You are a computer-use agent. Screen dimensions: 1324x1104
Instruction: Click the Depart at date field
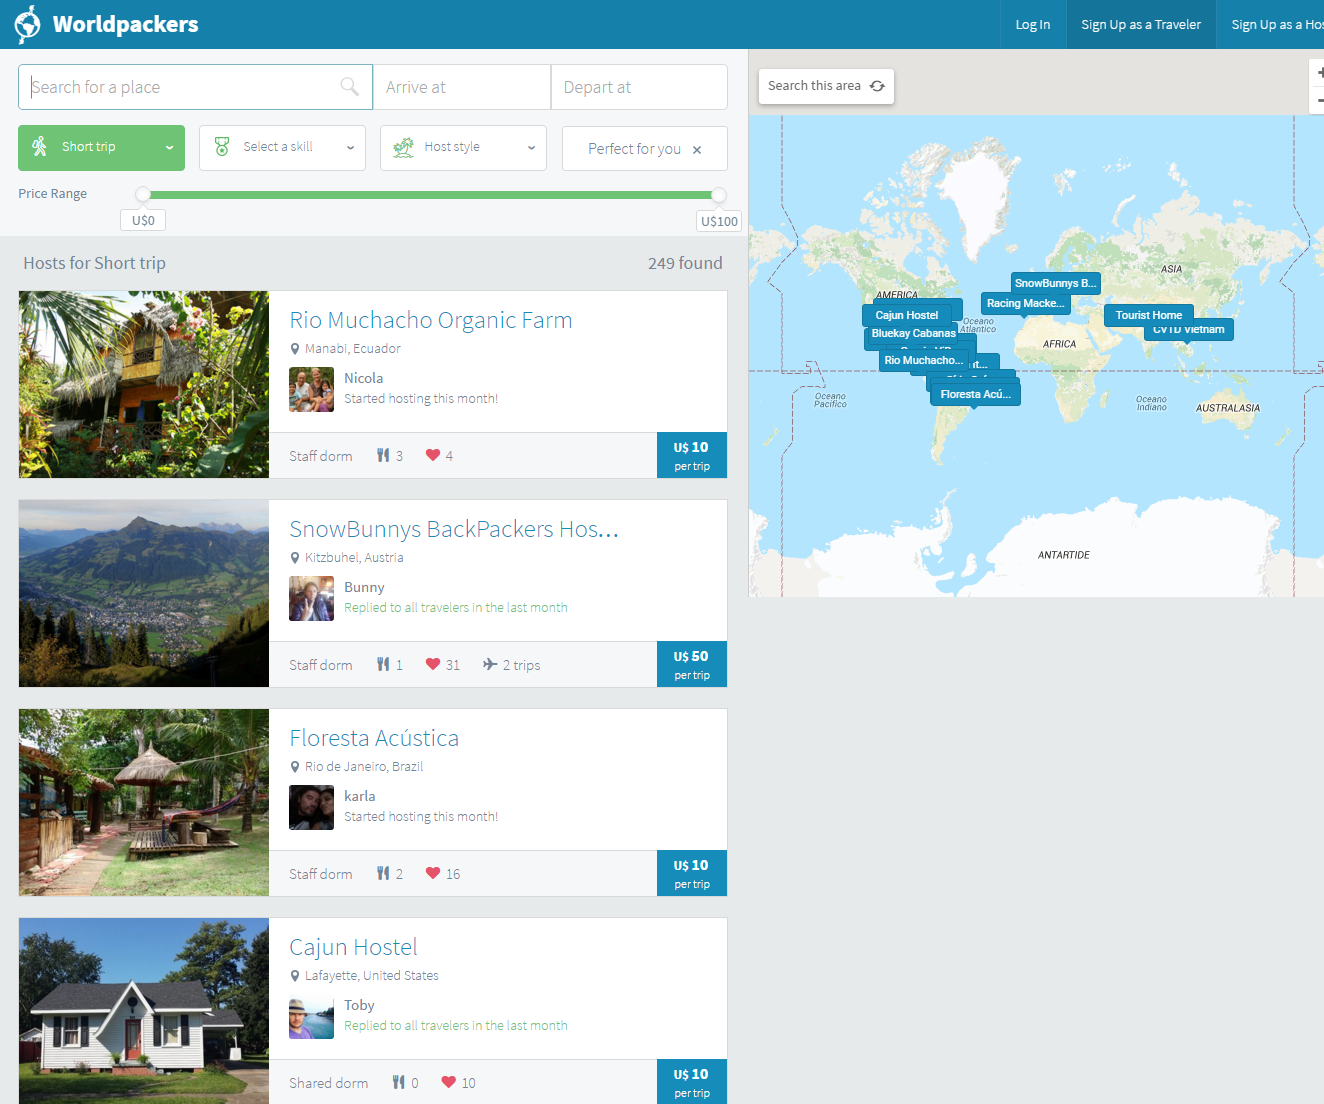pos(639,87)
